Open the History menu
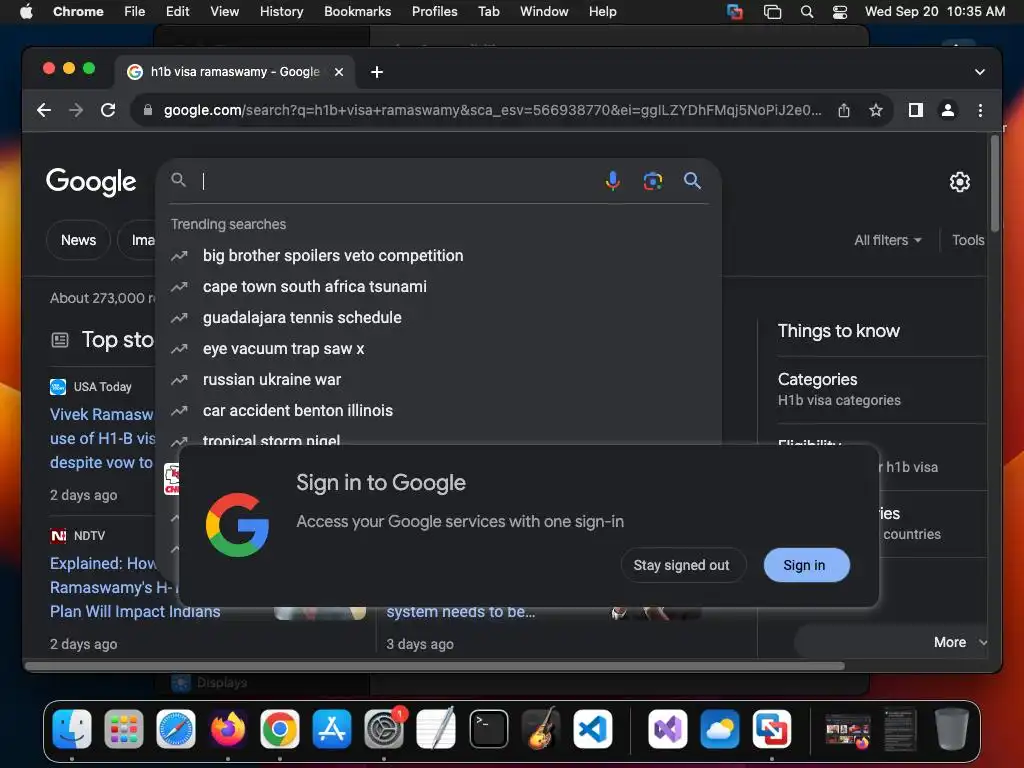This screenshot has height=768, width=1024. 281,12
